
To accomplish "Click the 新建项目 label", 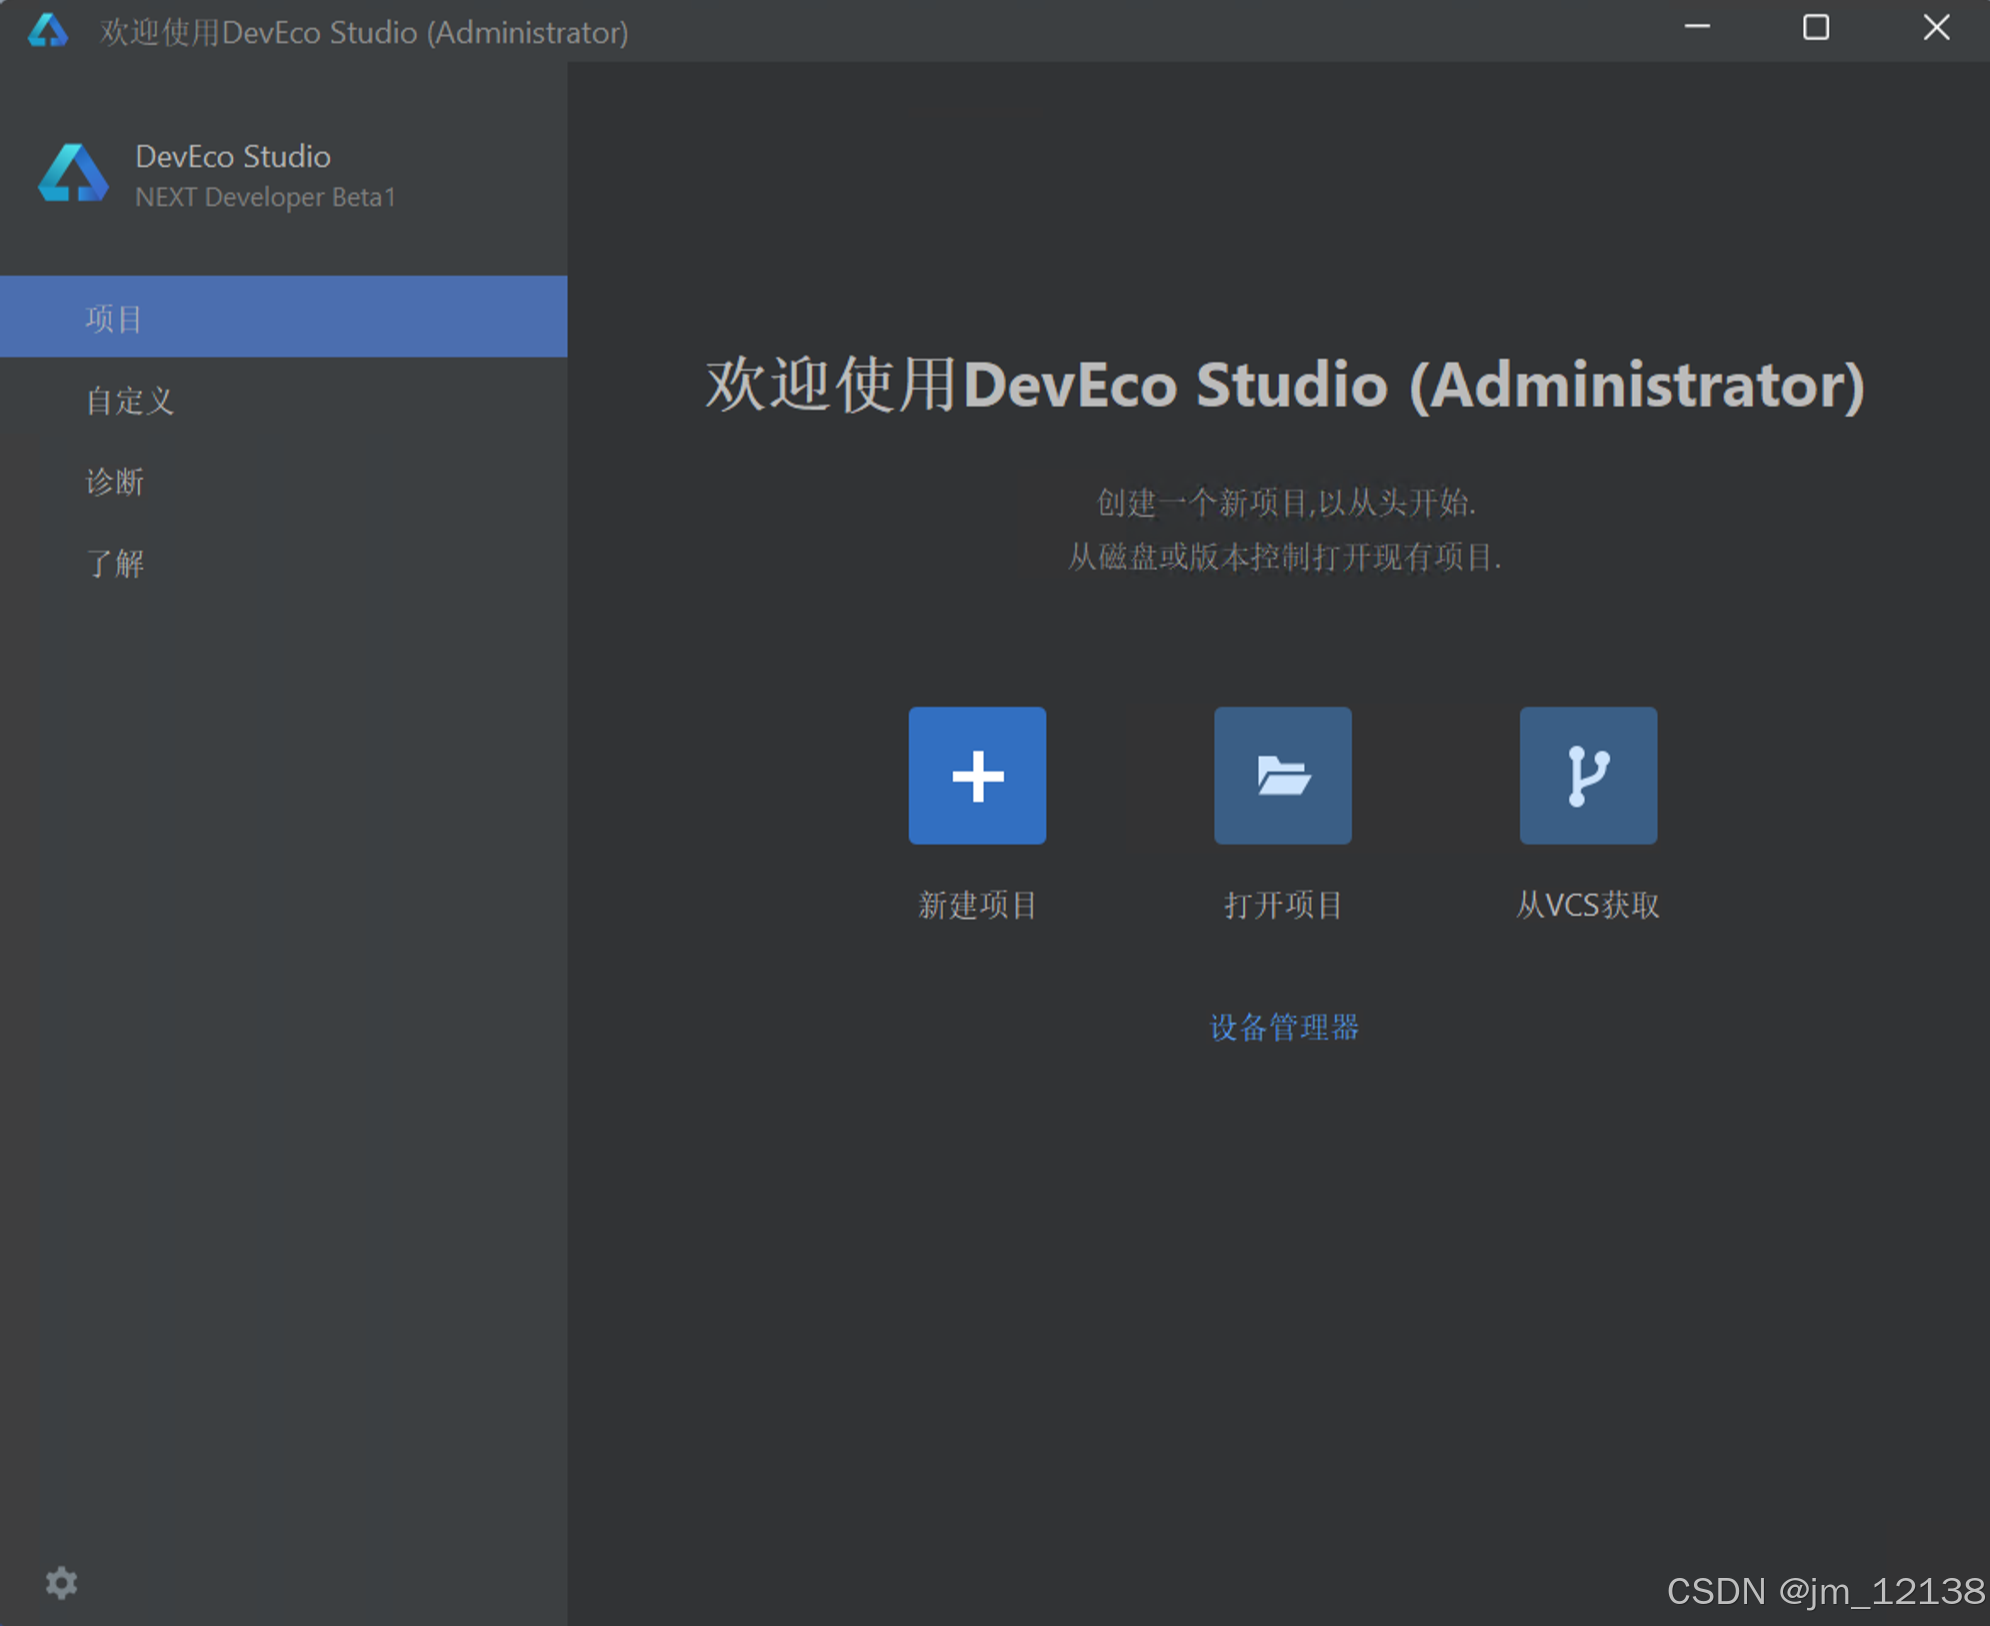I will pyautogui.click(x=977, y=905).
